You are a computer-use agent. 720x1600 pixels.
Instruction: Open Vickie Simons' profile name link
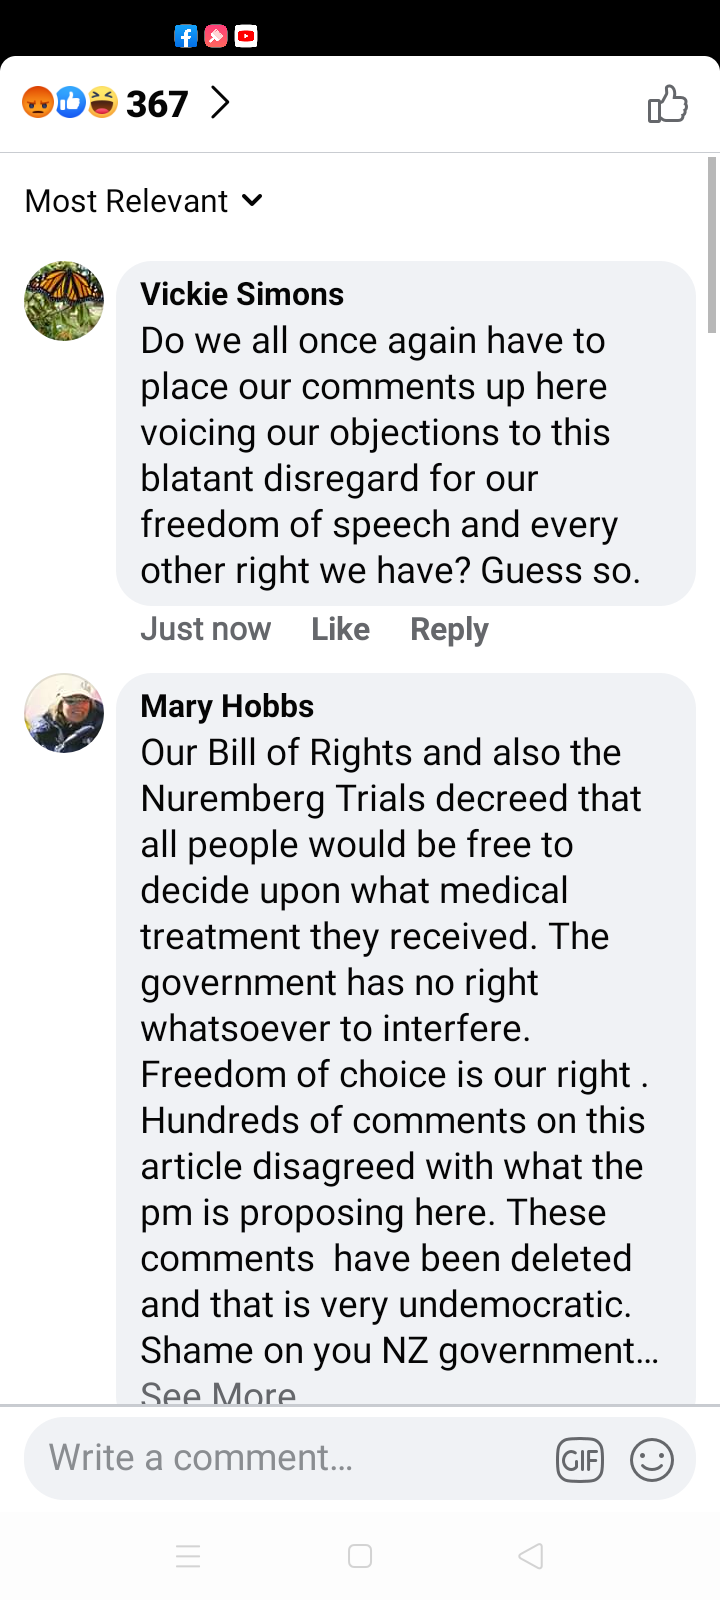(242, 294)
